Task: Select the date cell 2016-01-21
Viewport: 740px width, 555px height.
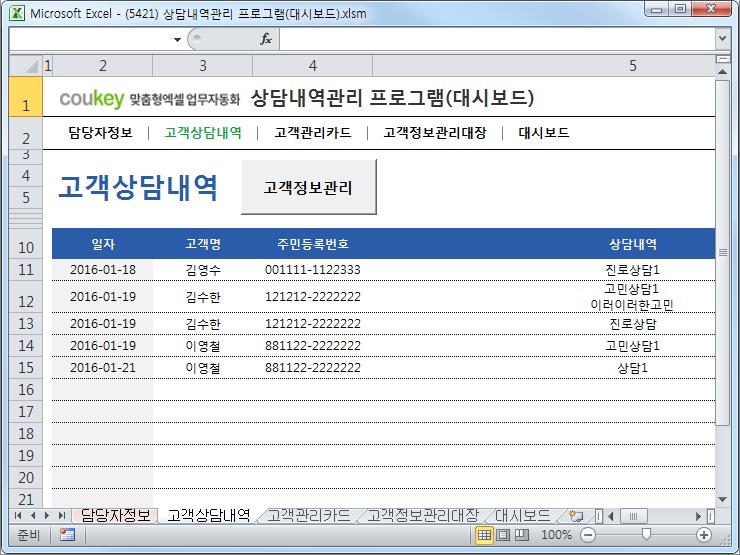Action: 103,368
